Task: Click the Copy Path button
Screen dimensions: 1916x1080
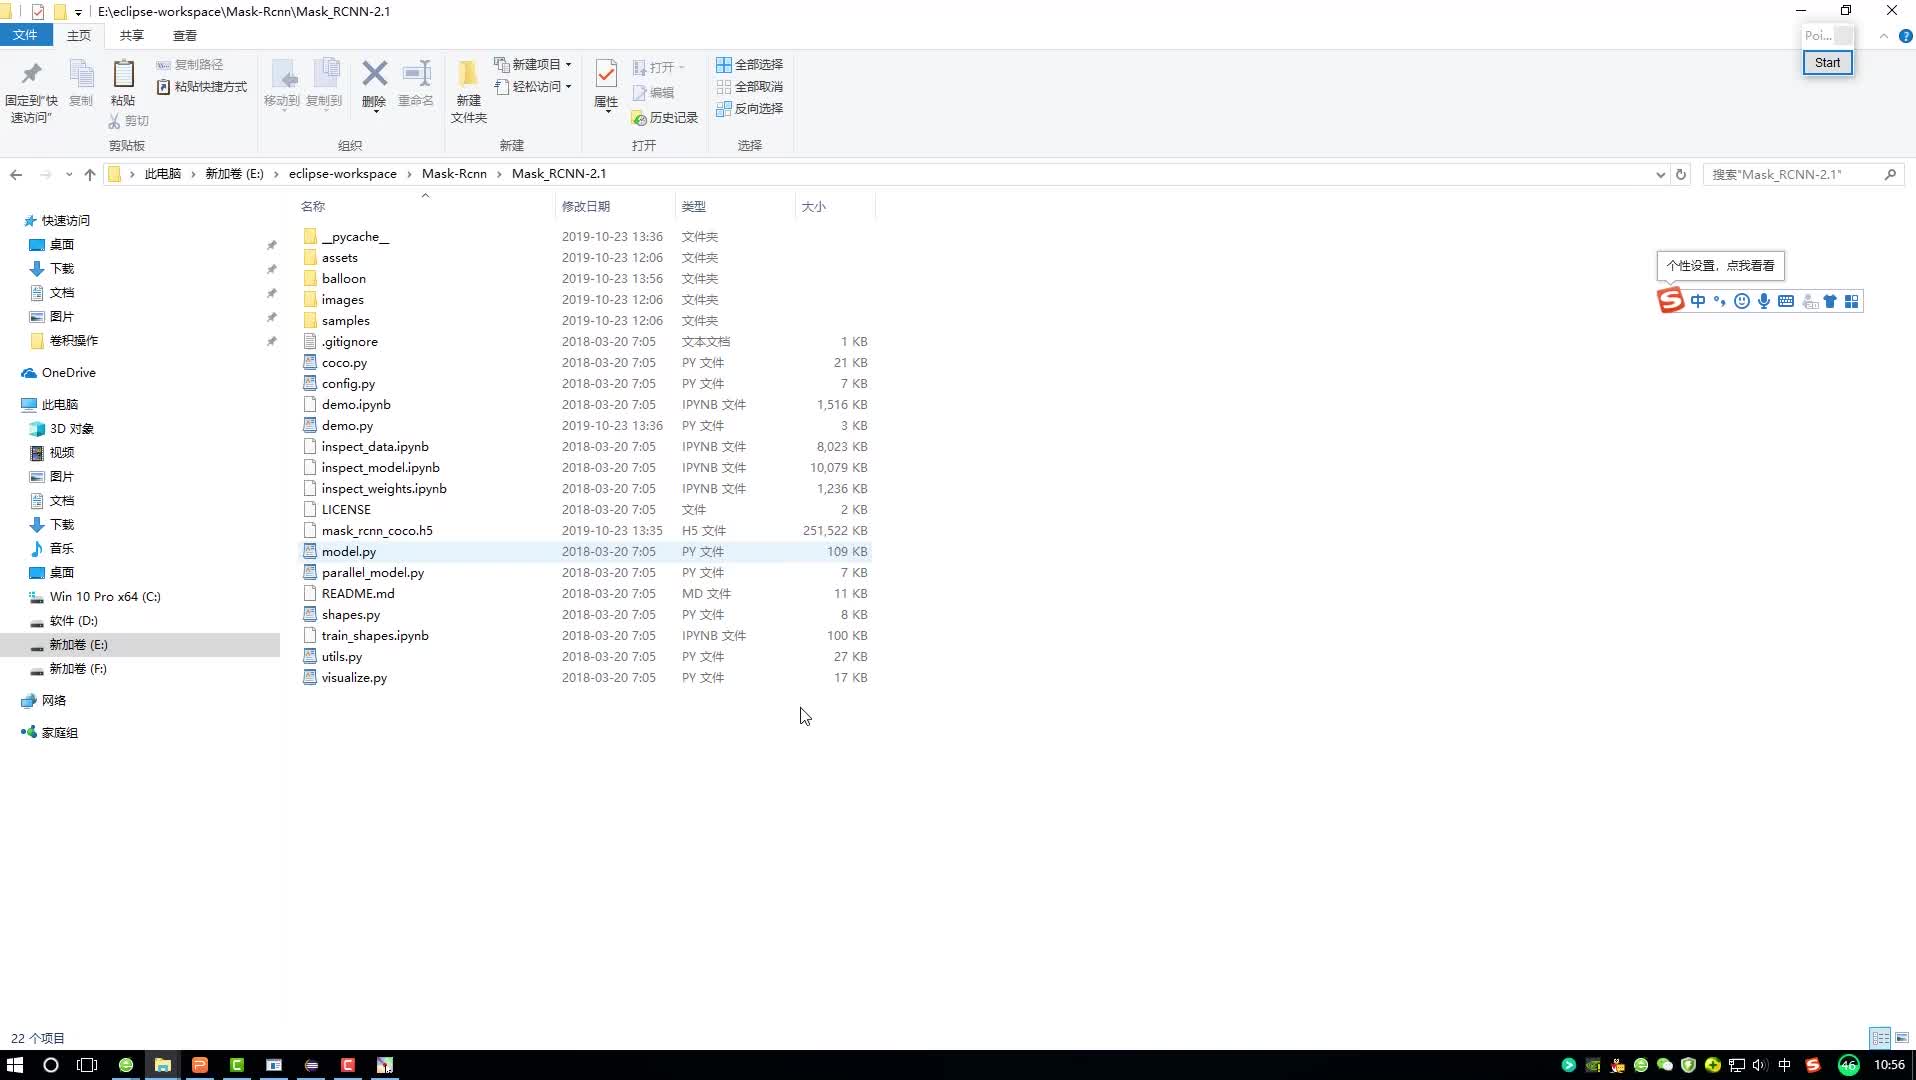Action: (x=190, y=65)
